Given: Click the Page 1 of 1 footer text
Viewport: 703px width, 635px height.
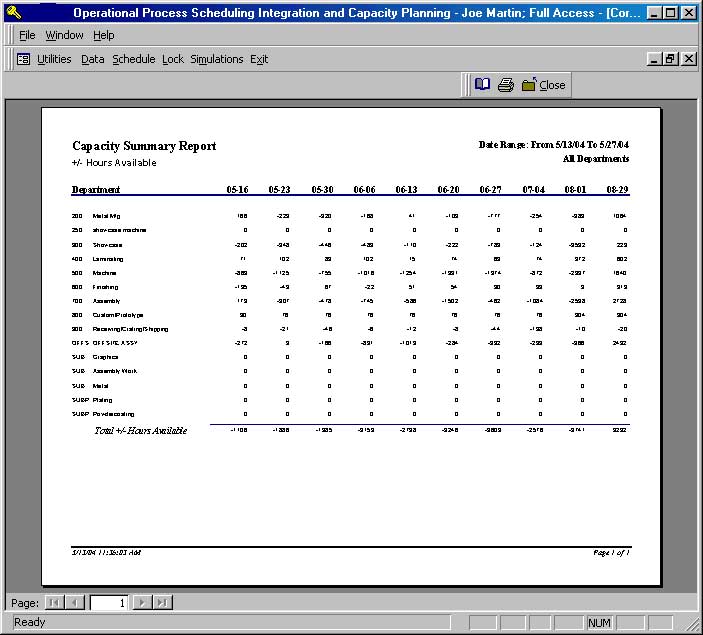Looking at the screenshot, I should point(611,552).
